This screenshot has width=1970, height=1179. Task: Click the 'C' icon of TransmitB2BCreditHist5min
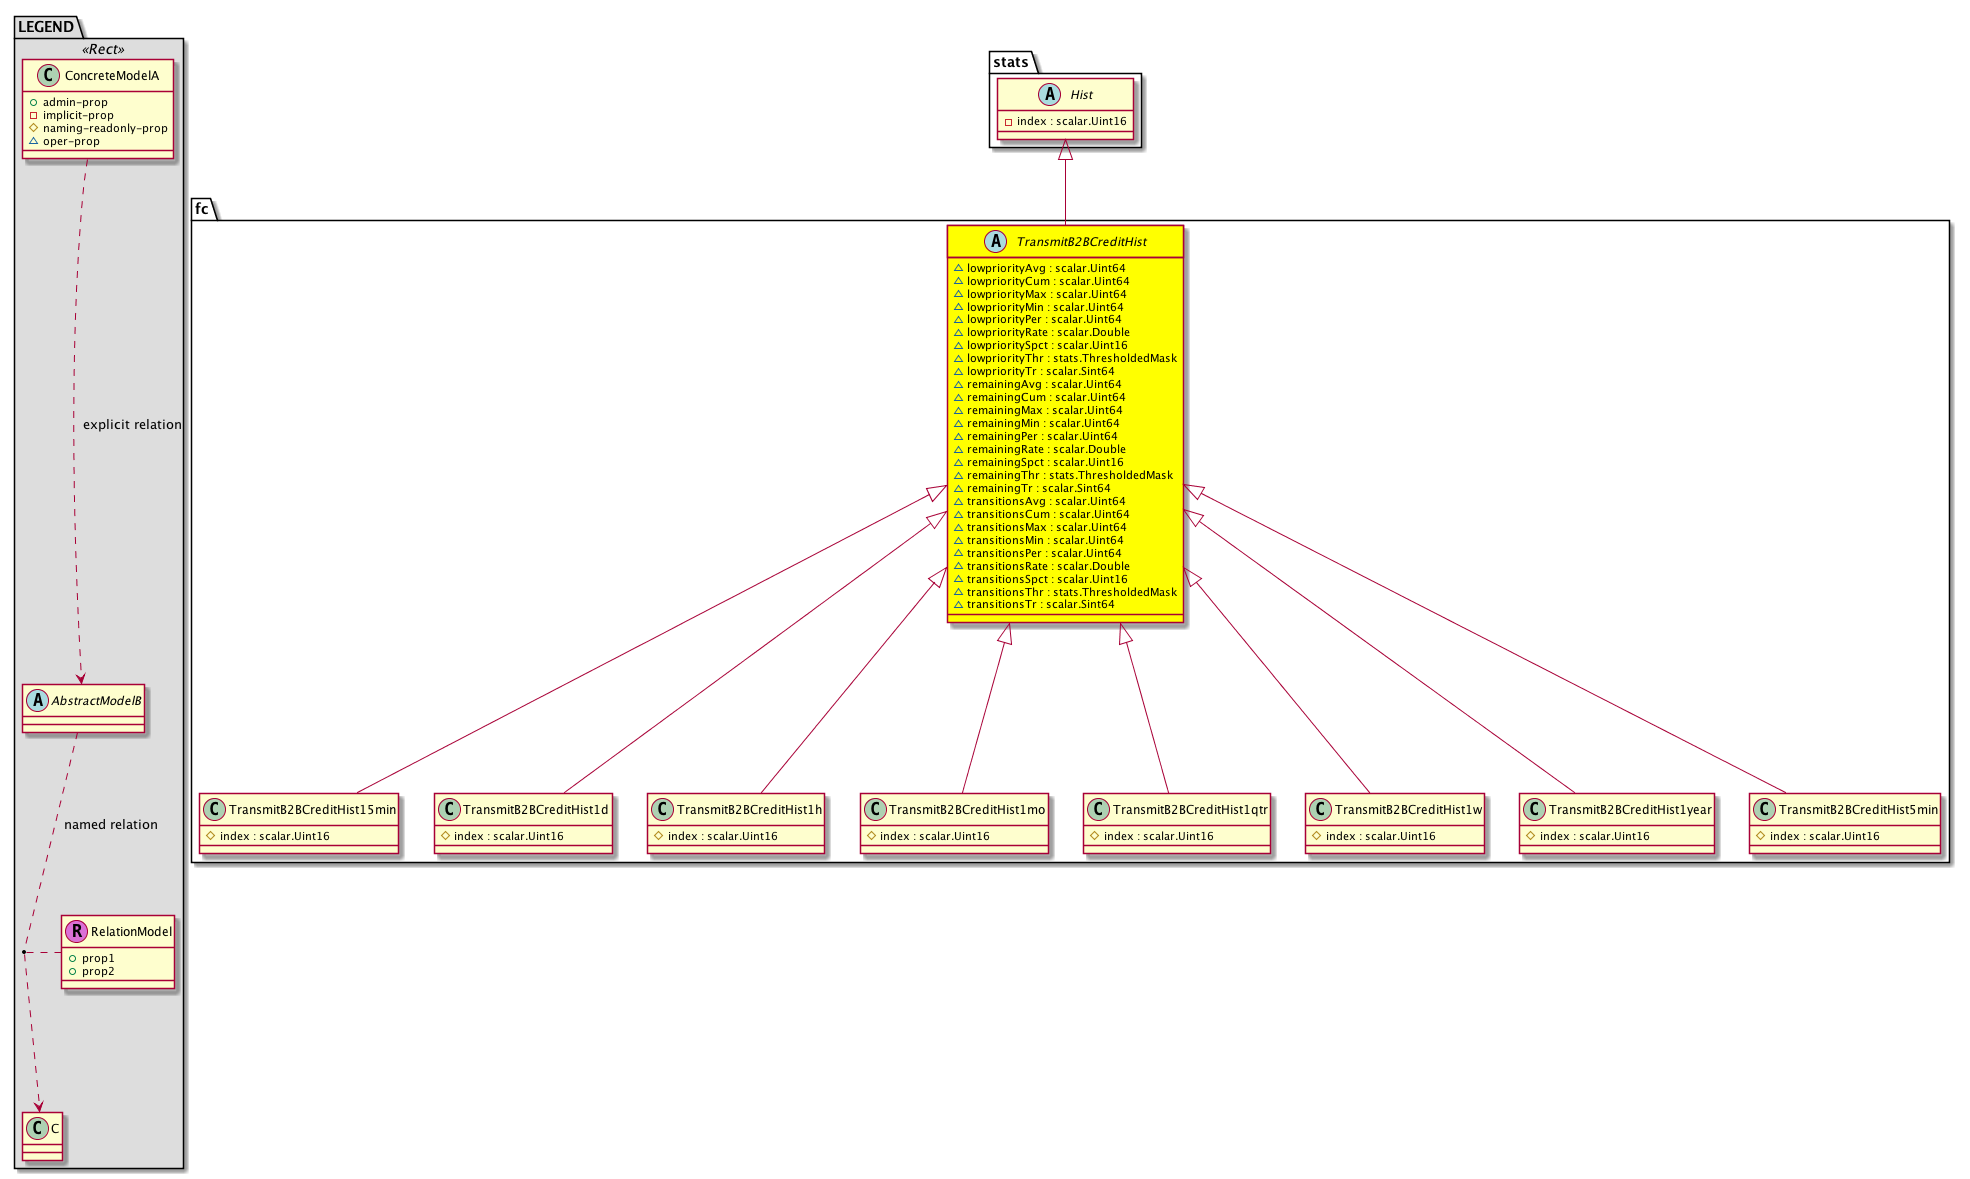pyautogui.click(x=1764, y=809)
